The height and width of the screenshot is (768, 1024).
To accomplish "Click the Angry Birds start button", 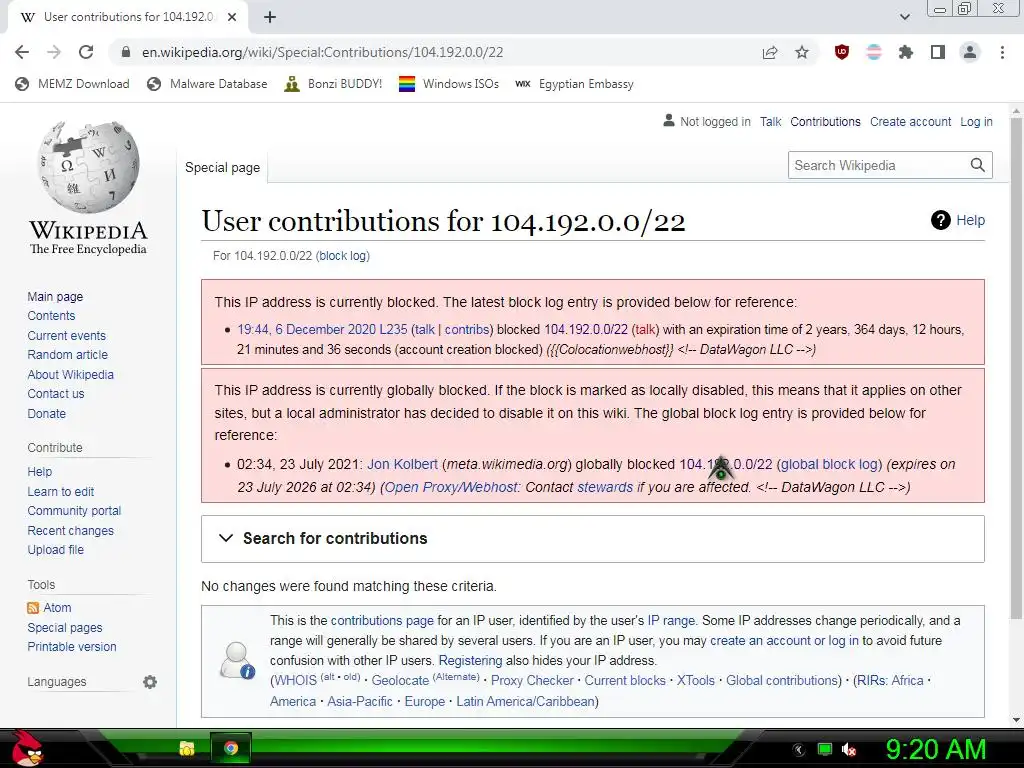I will [x=26, y=748].
